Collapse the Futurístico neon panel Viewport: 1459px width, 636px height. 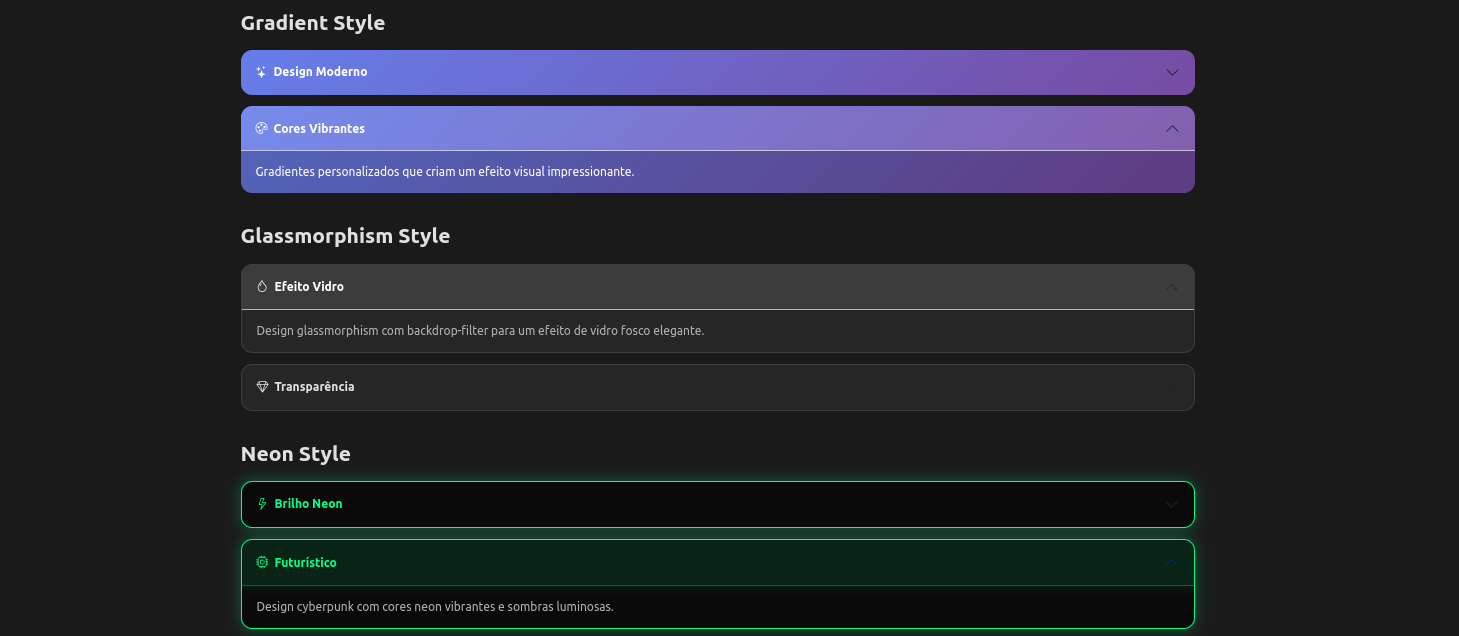(717, 562)
